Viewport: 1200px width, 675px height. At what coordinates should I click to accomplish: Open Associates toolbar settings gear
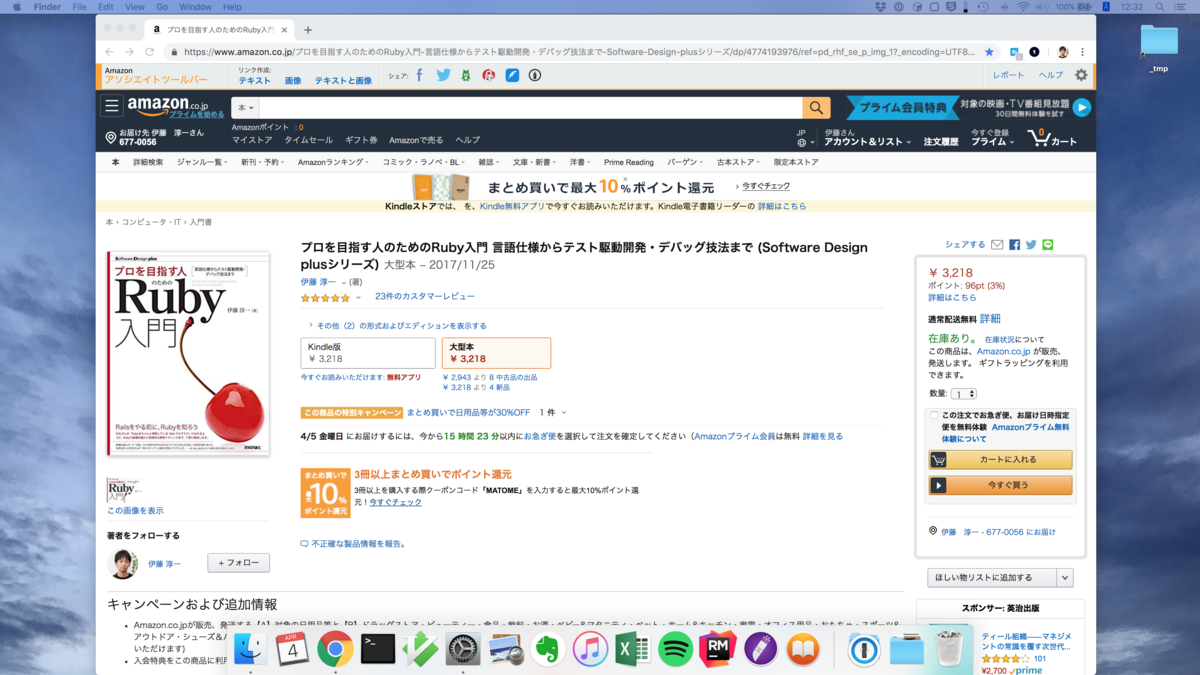point(1081,75)
